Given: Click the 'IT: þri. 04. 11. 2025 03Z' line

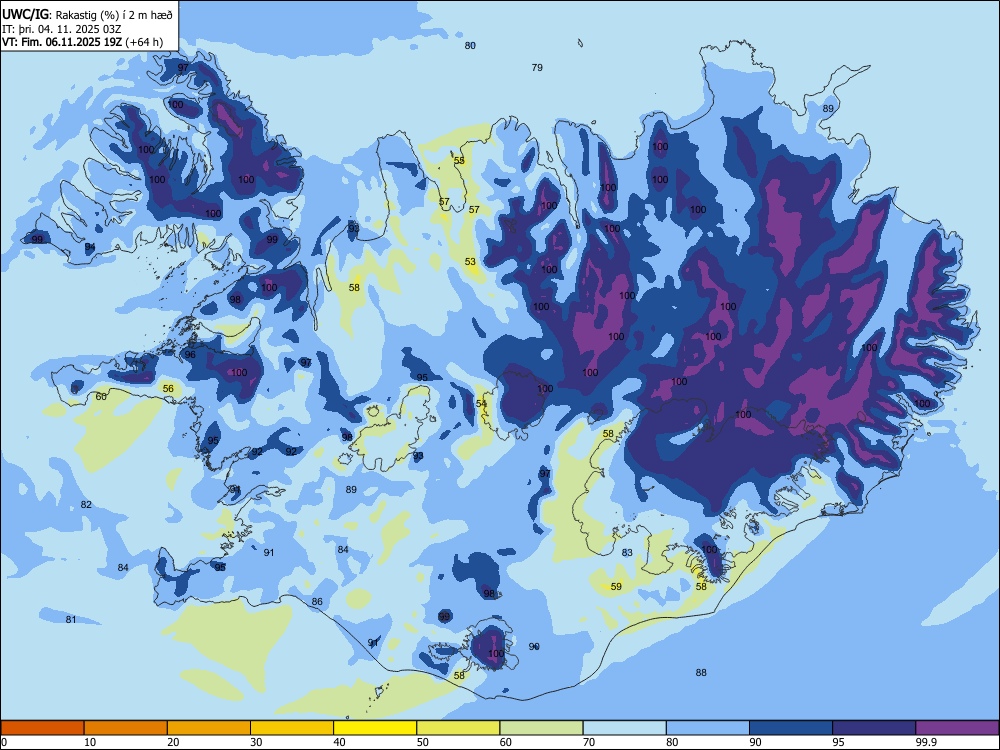Looking at the screenshot, I should pyautogui.click(x=61, y=29).
